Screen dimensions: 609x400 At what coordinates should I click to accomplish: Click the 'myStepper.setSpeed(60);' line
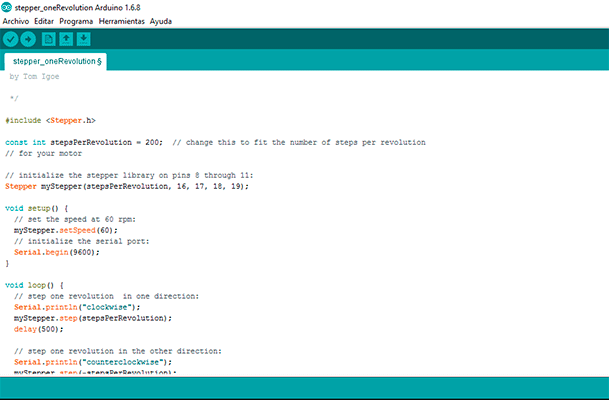tap(66, 230)
